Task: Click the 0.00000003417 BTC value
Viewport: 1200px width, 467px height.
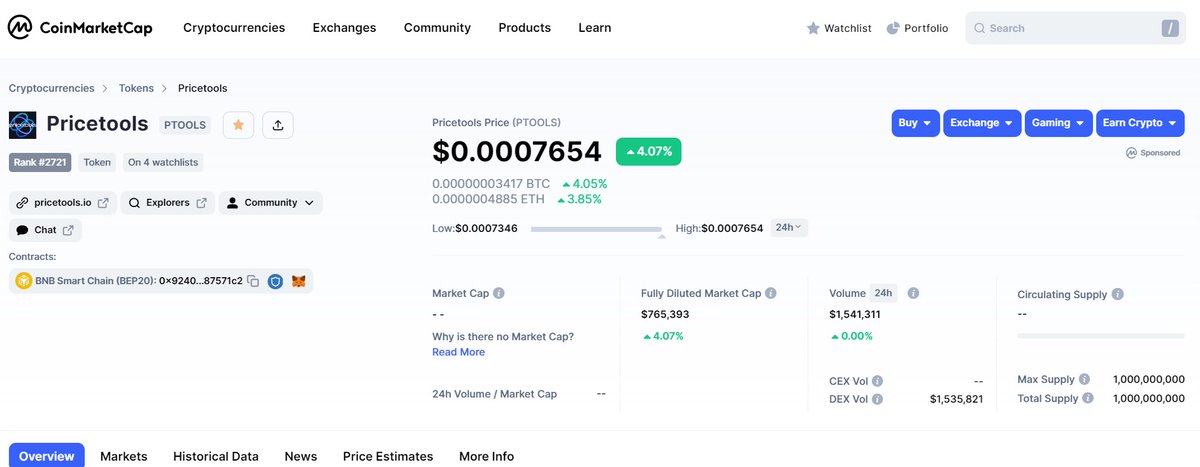Action: pos(491,184)
